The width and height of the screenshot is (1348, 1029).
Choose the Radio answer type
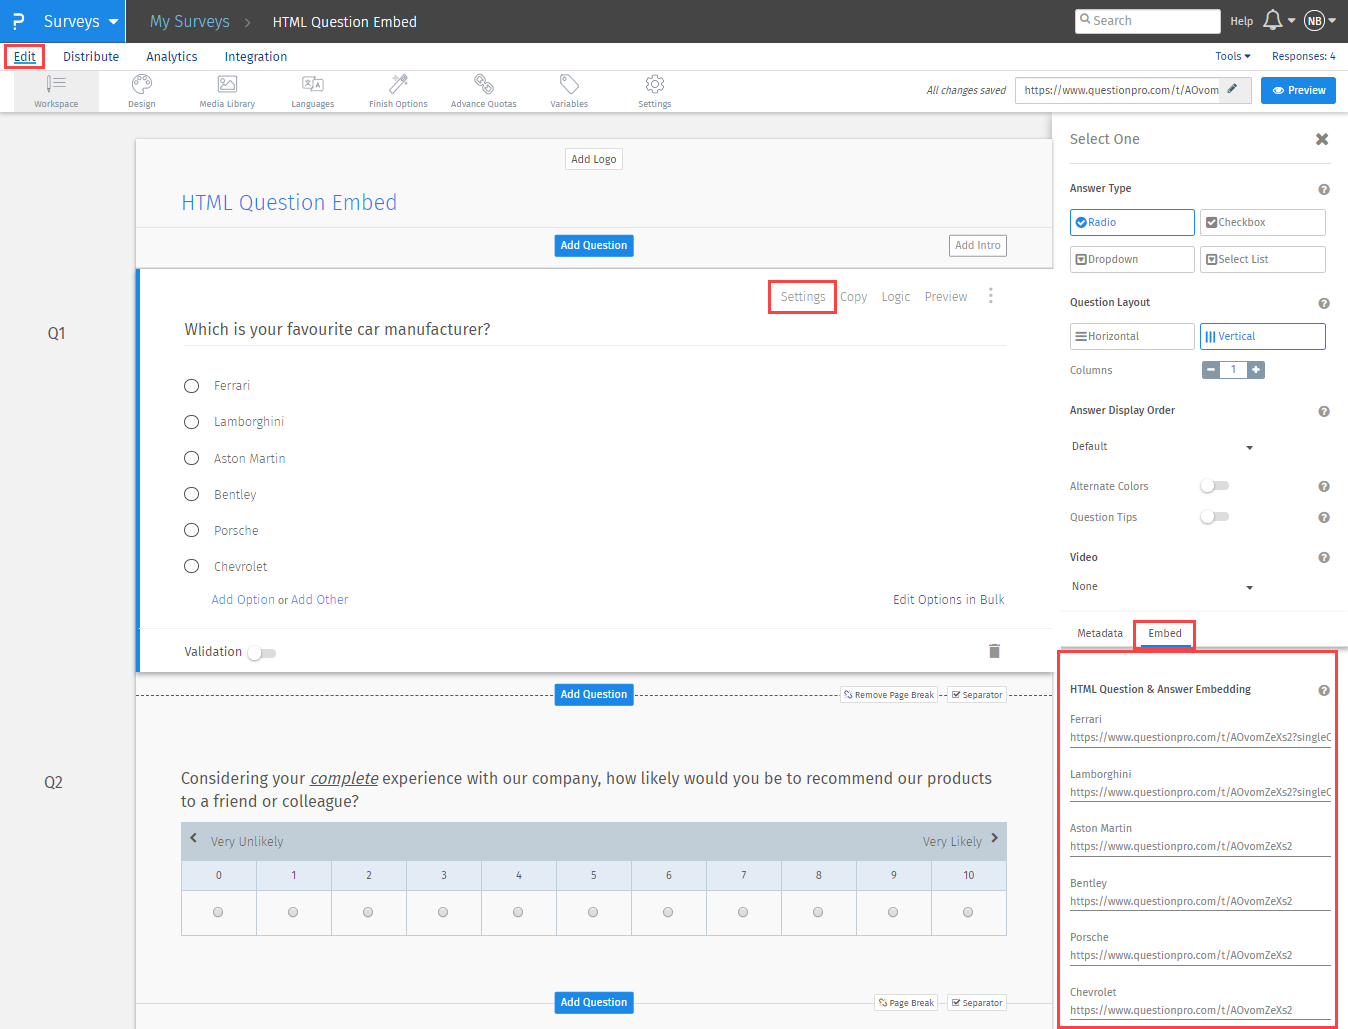(1132, 222)
